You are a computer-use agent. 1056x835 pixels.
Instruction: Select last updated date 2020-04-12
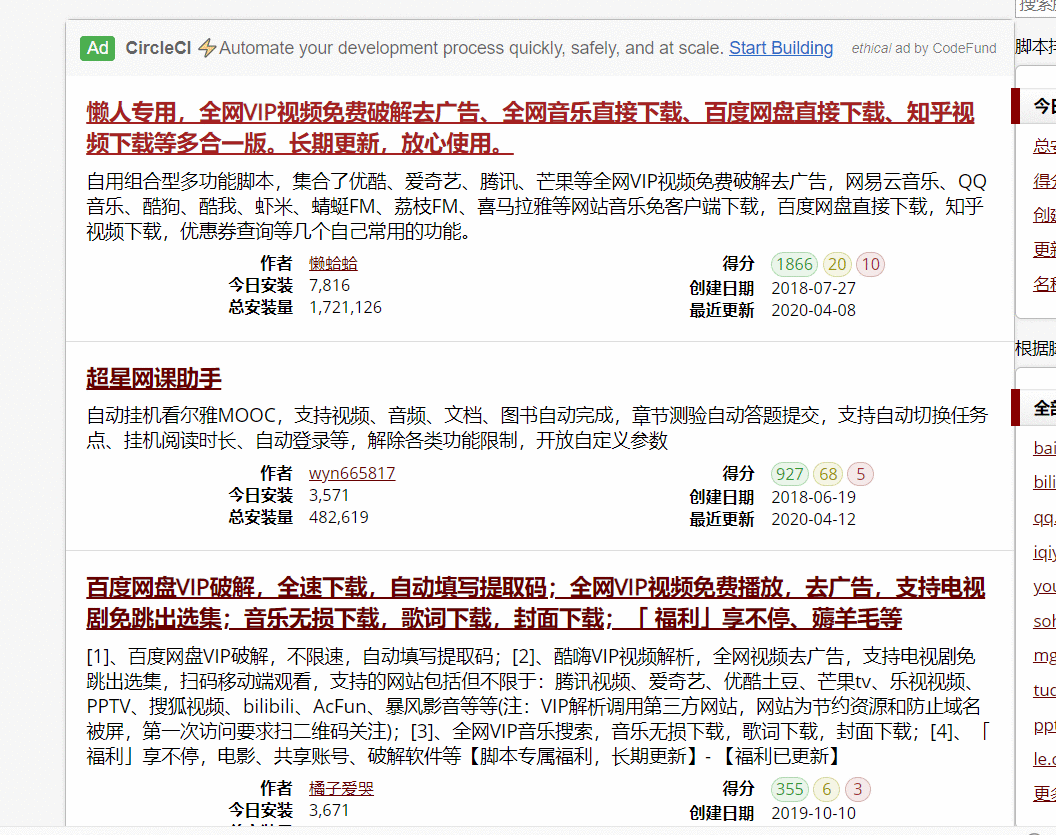click(x=813, y=520)
